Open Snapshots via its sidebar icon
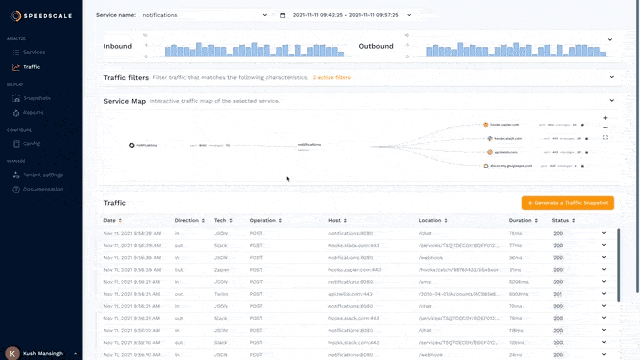The image size is (640, 360). [x=16, y=98]
